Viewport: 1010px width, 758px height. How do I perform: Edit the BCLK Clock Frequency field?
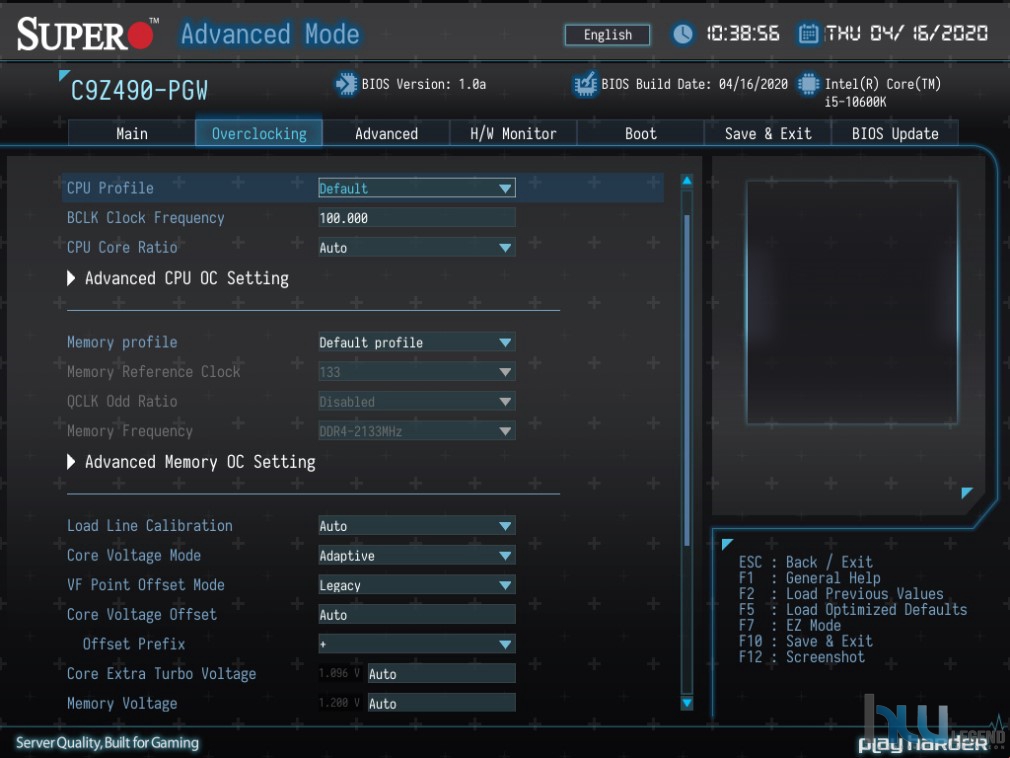pos(417,218)
